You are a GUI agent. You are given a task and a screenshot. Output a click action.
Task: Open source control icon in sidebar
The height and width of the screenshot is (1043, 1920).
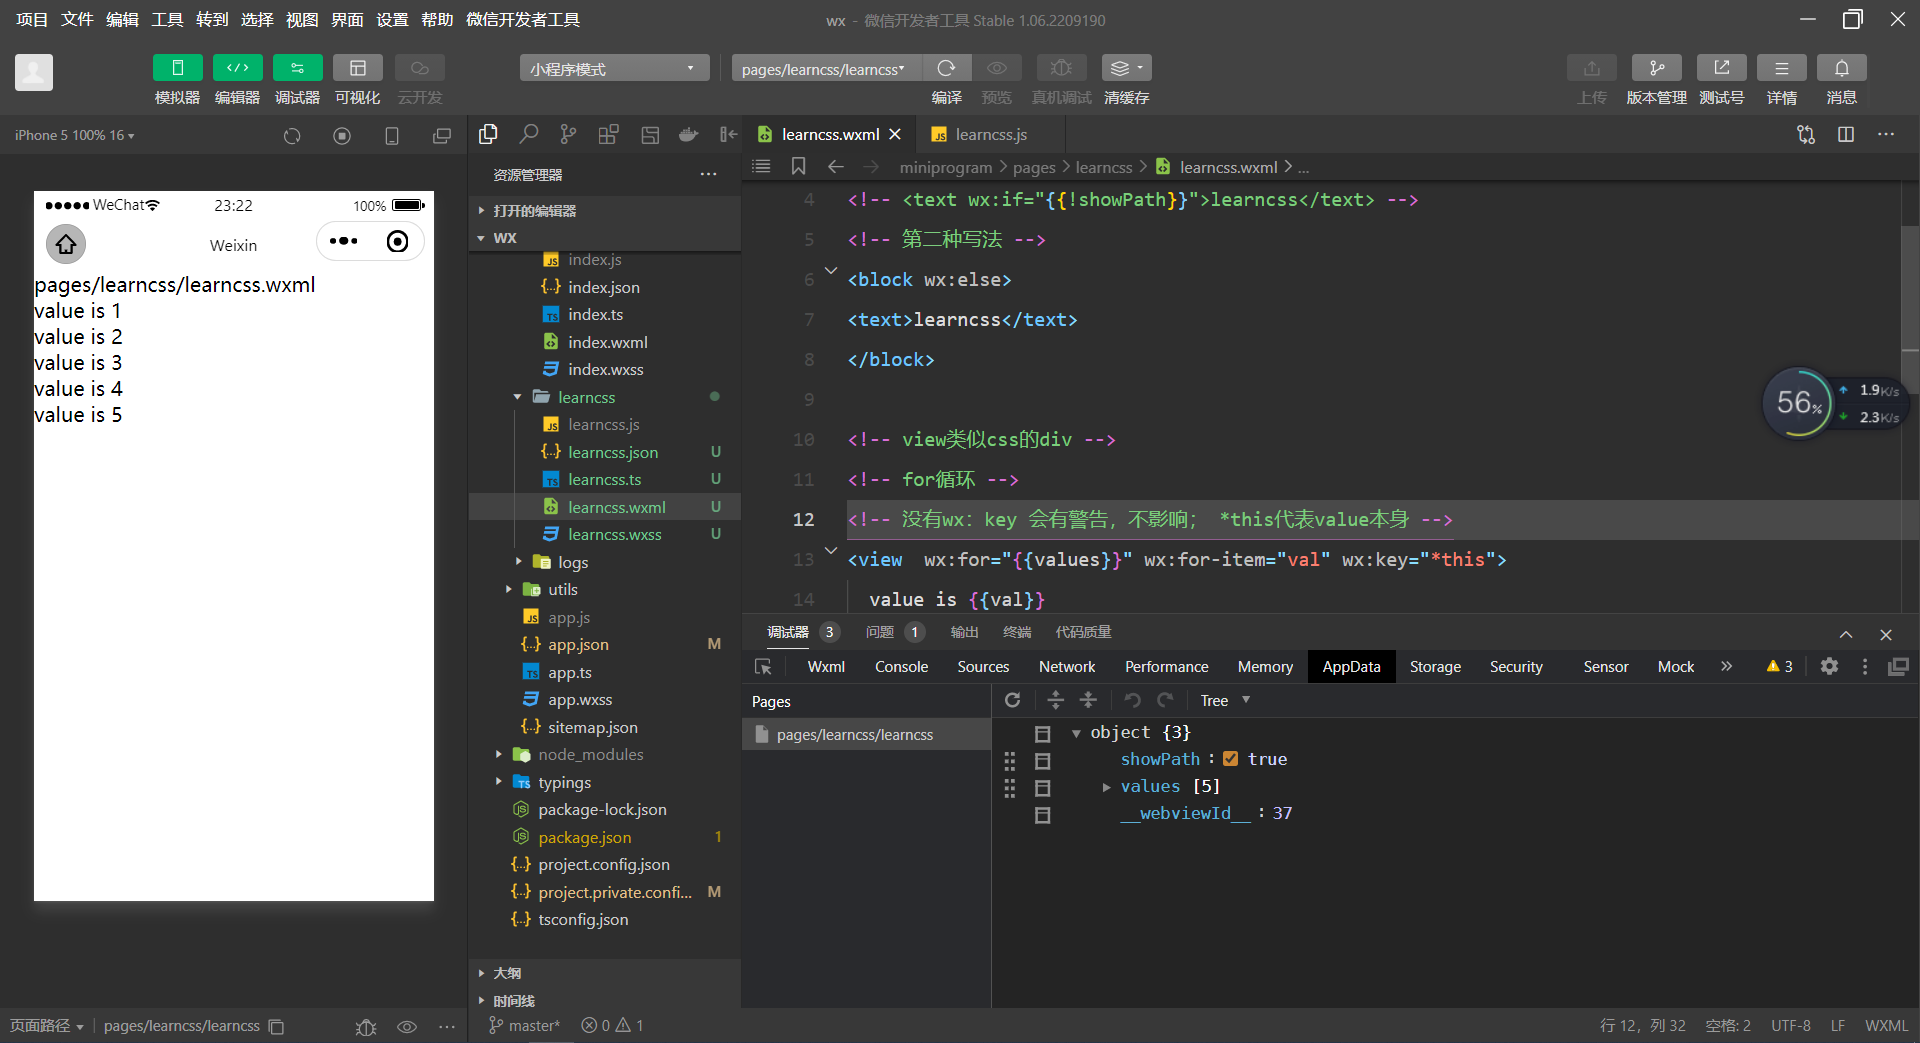(x=568, y=135)
